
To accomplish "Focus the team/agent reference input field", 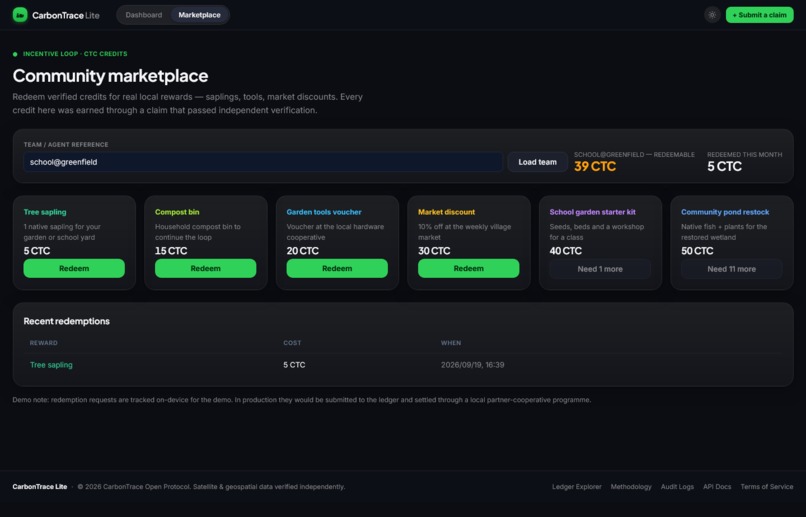I will coord(263,162).
